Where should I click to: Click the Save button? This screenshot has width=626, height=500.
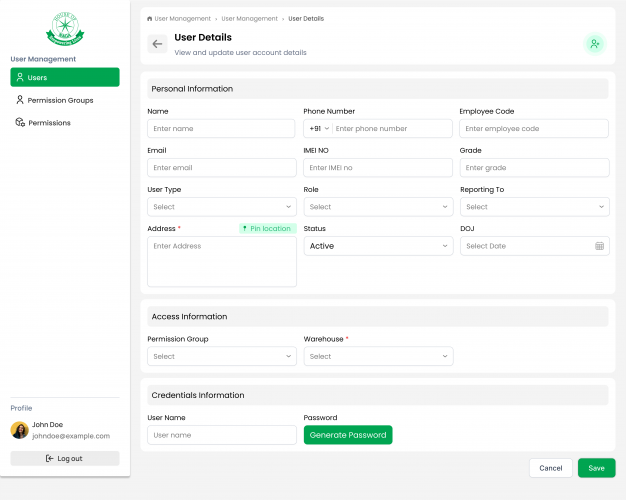[596, 468]
